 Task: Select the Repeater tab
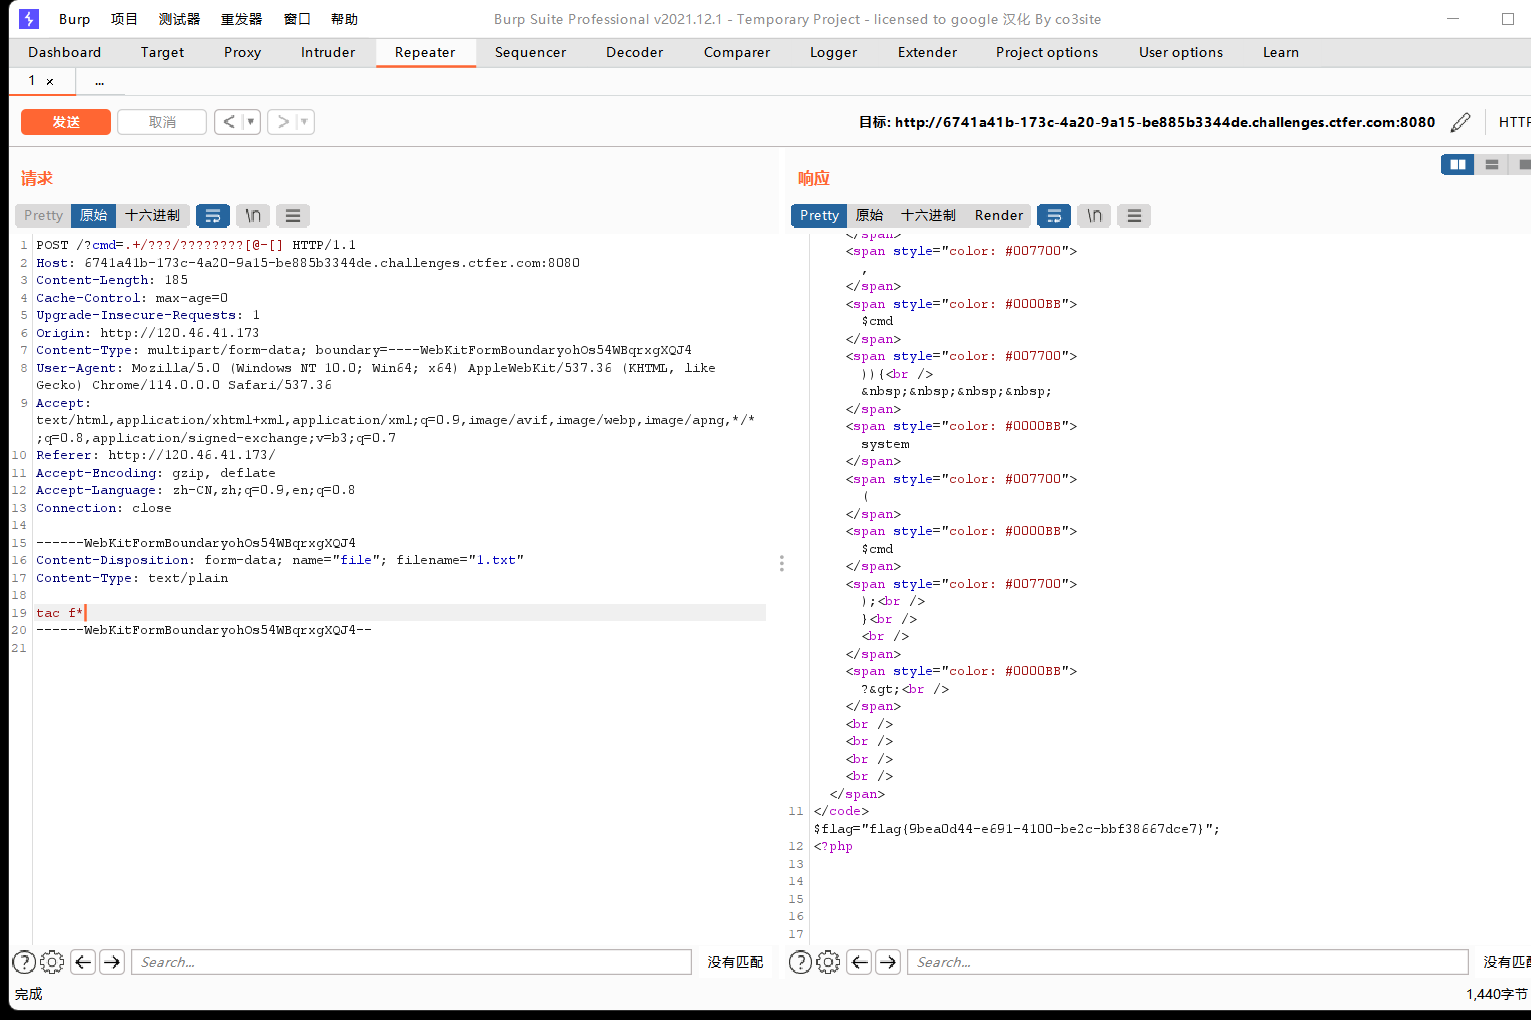[x=425, y=52]
